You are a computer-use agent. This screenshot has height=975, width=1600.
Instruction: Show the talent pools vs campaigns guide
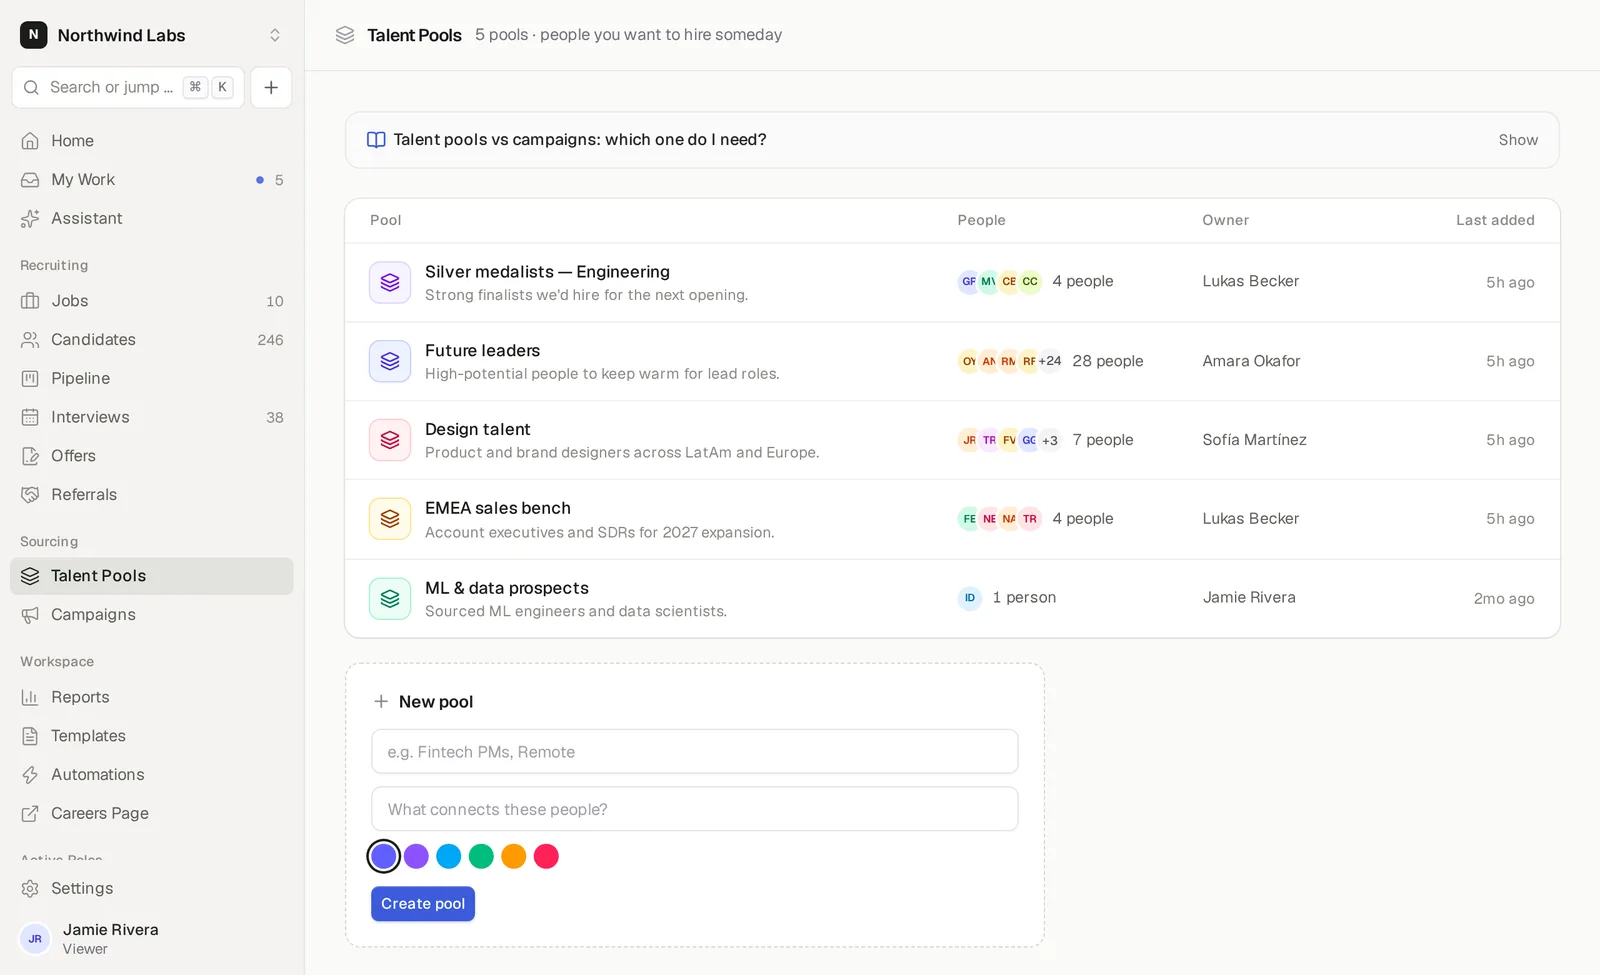(x=1518, y=140)
